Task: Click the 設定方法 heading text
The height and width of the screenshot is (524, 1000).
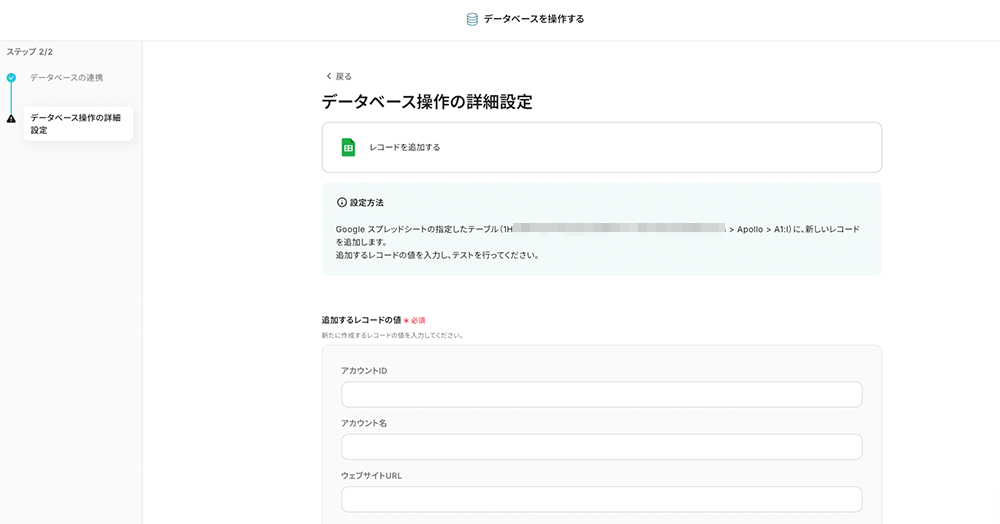Action: [367, 202]
